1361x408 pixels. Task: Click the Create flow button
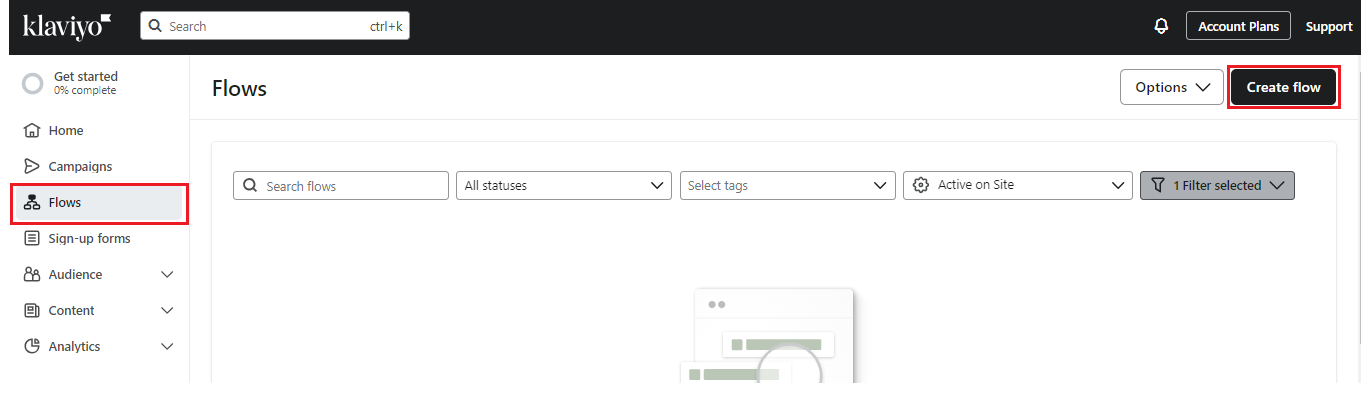[1283, 87]
